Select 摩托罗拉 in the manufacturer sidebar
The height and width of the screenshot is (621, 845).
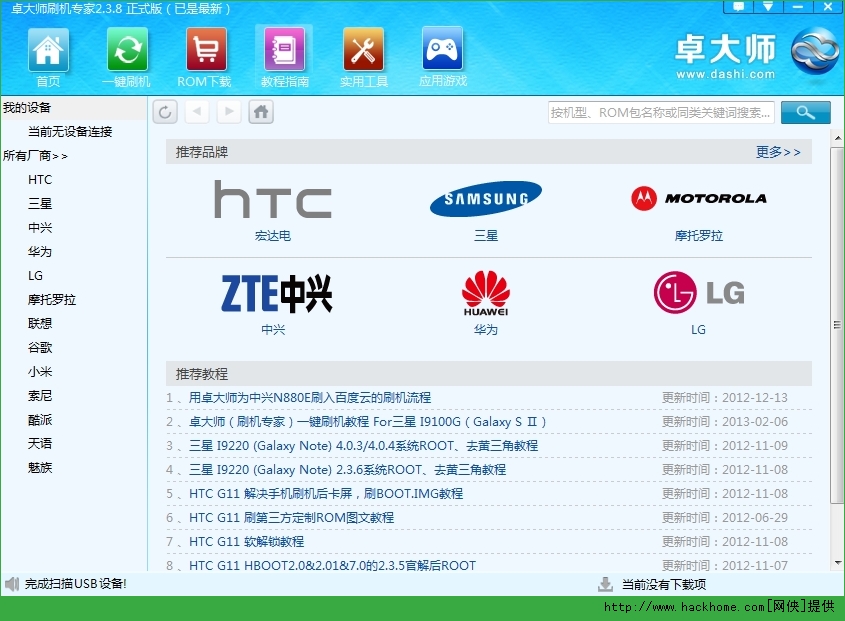[52, 300]
